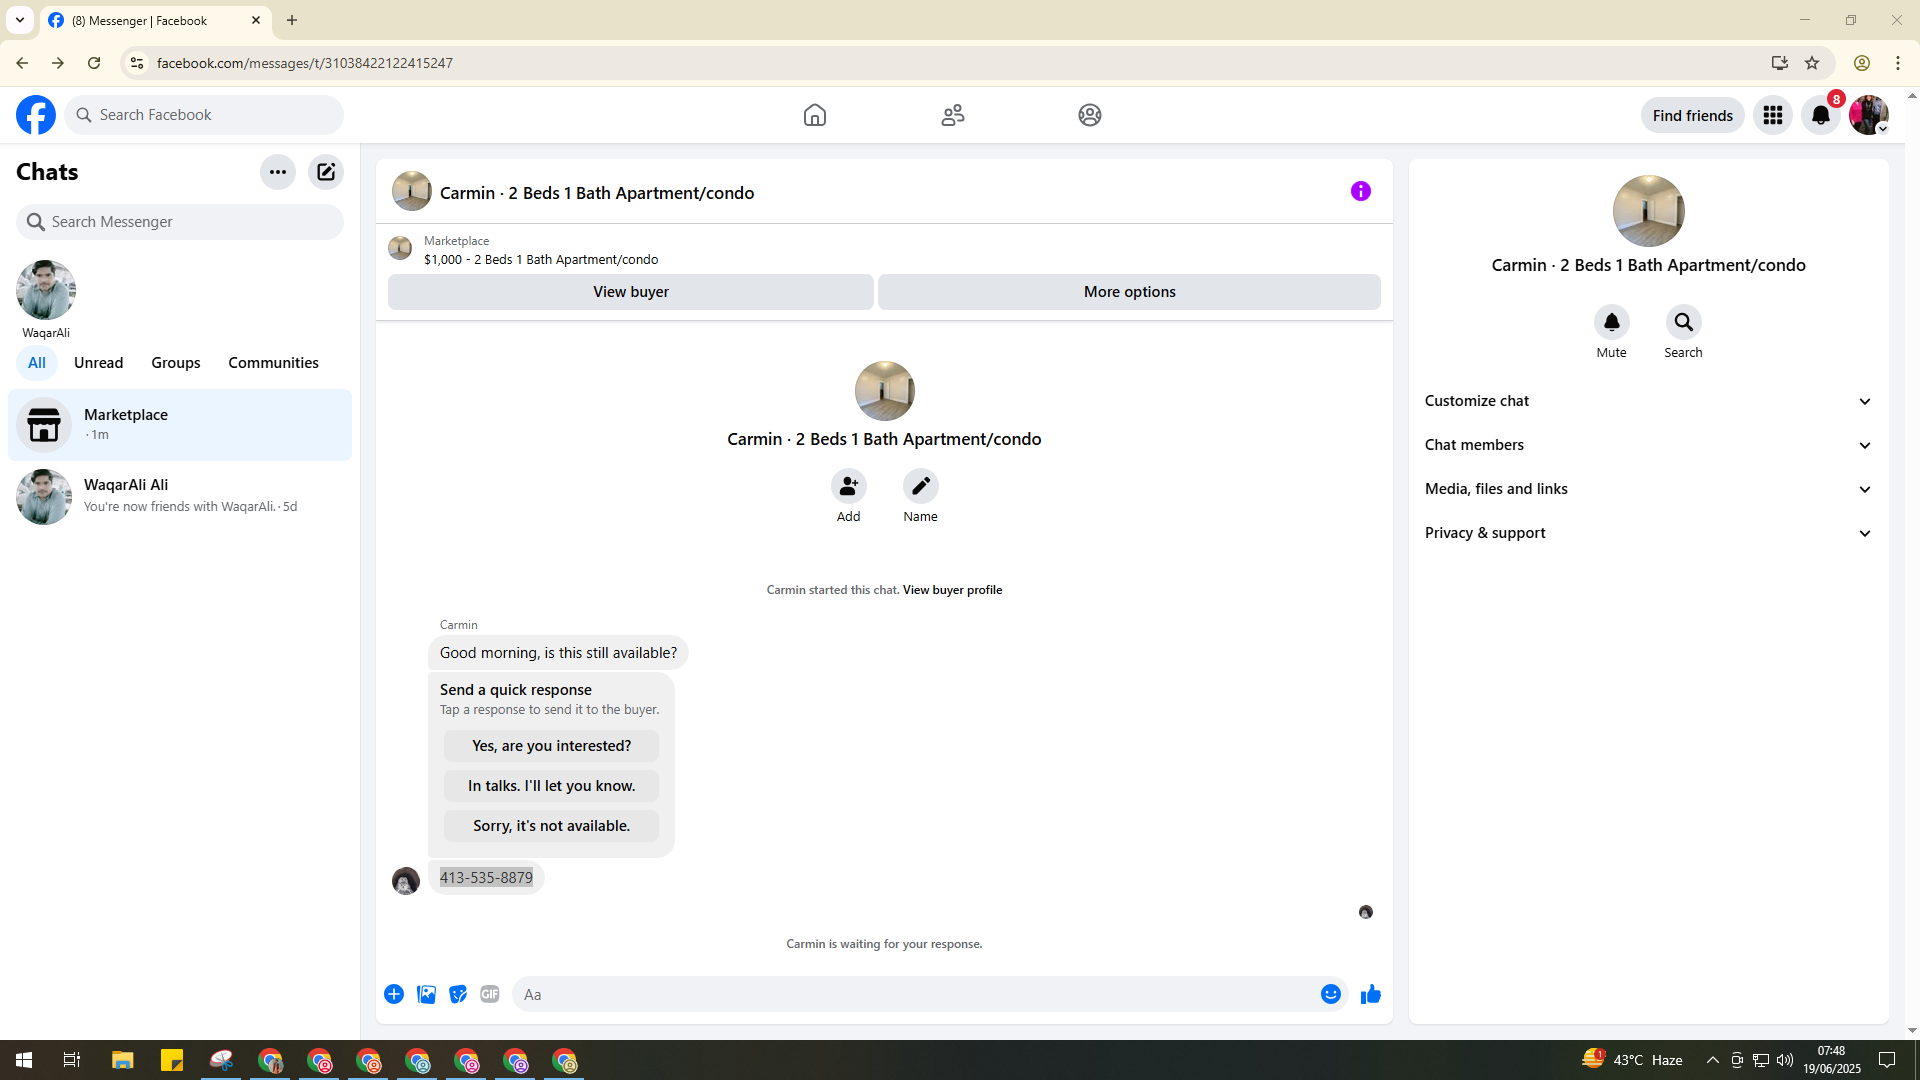The width and height of the screenshot is (1920, 1080).
Task: Open the WaqarAli Ali chat thread
Action: point(180,497)
